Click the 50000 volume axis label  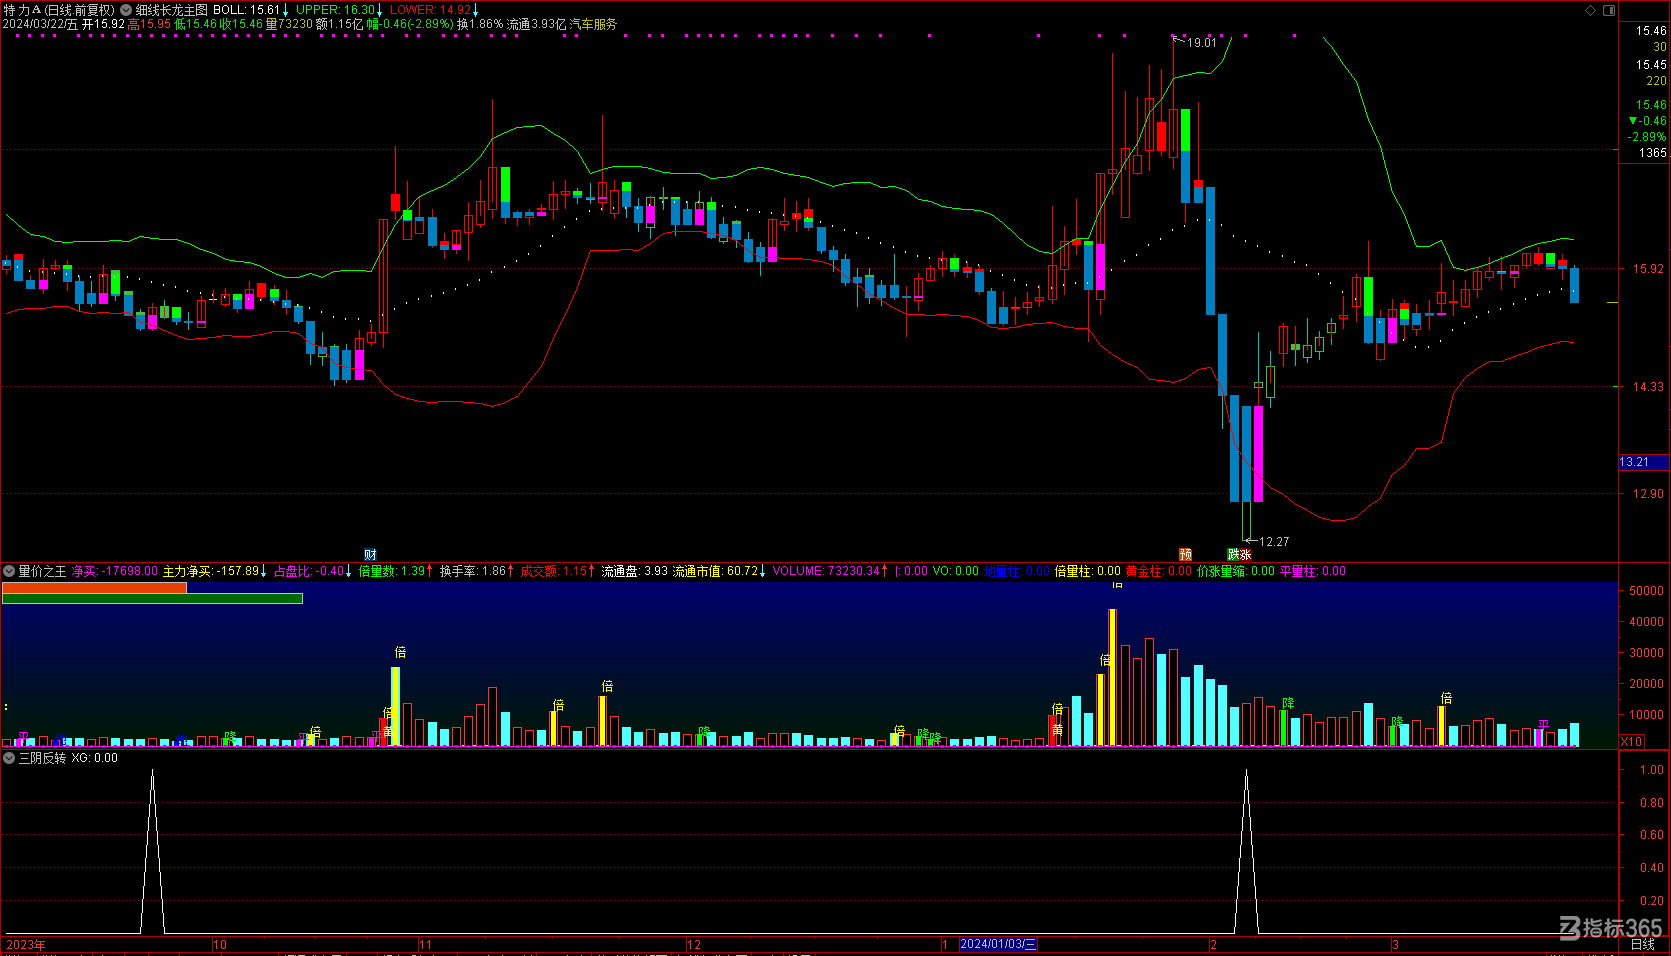click(1646, 591)
